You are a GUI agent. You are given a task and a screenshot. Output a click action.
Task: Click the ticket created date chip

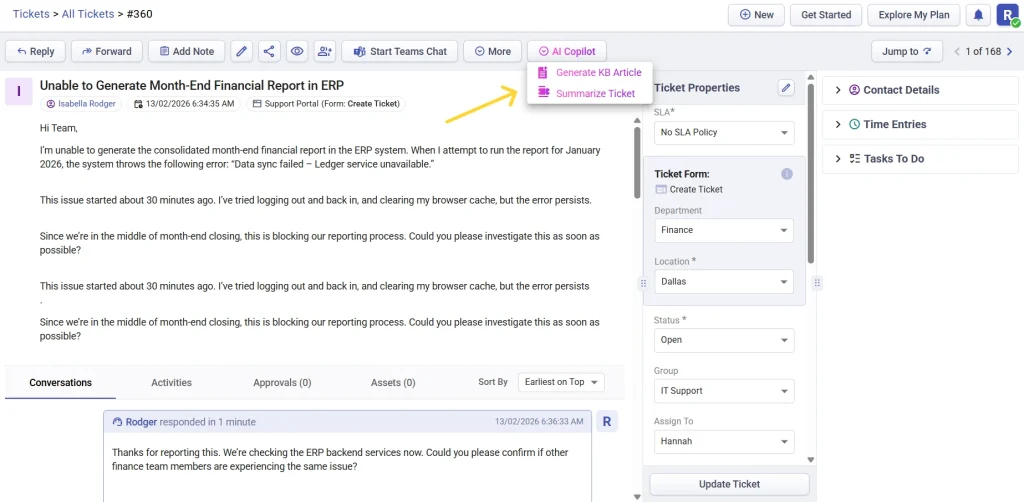tap(185, 104)
